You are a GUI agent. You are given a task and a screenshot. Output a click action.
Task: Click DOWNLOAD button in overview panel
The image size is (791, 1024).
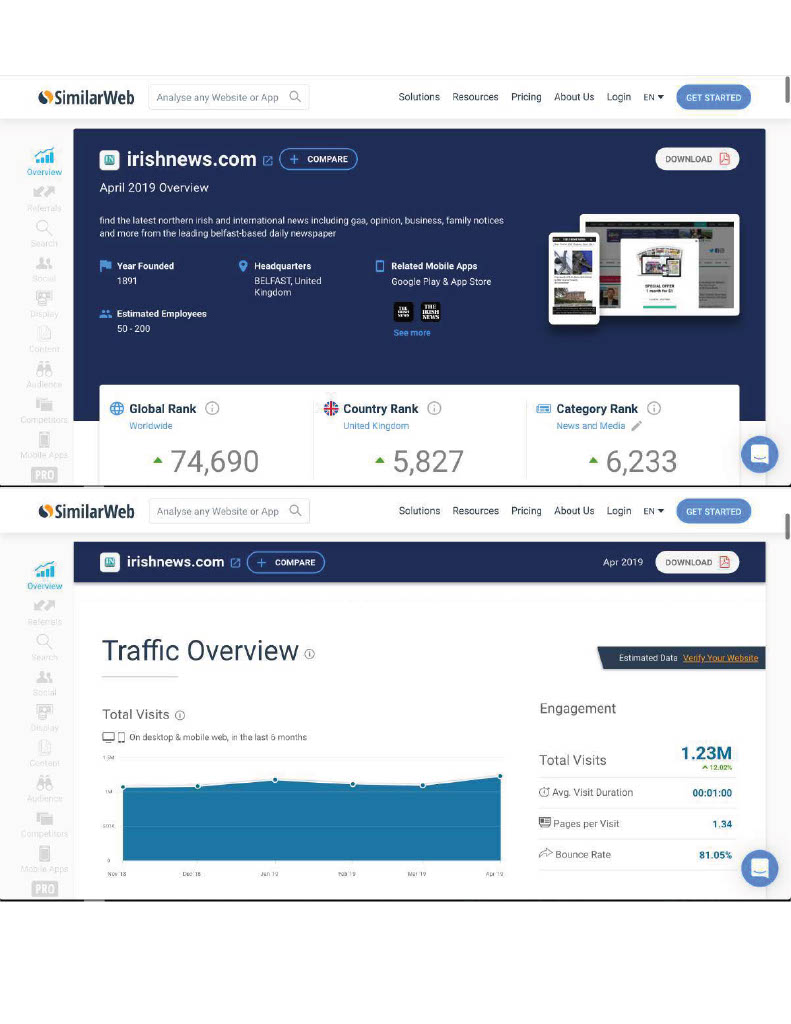coord(697,159)
